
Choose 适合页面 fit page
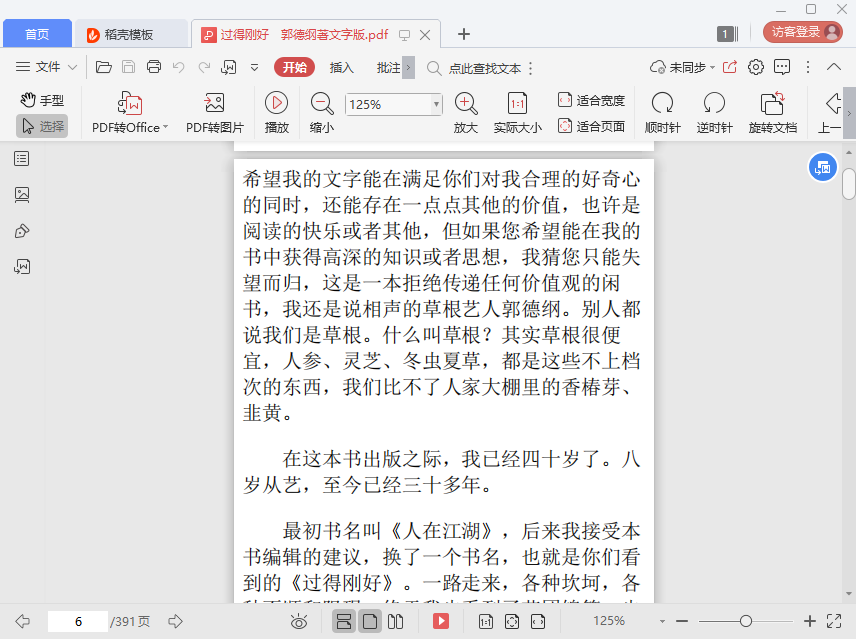click(591, 127)
